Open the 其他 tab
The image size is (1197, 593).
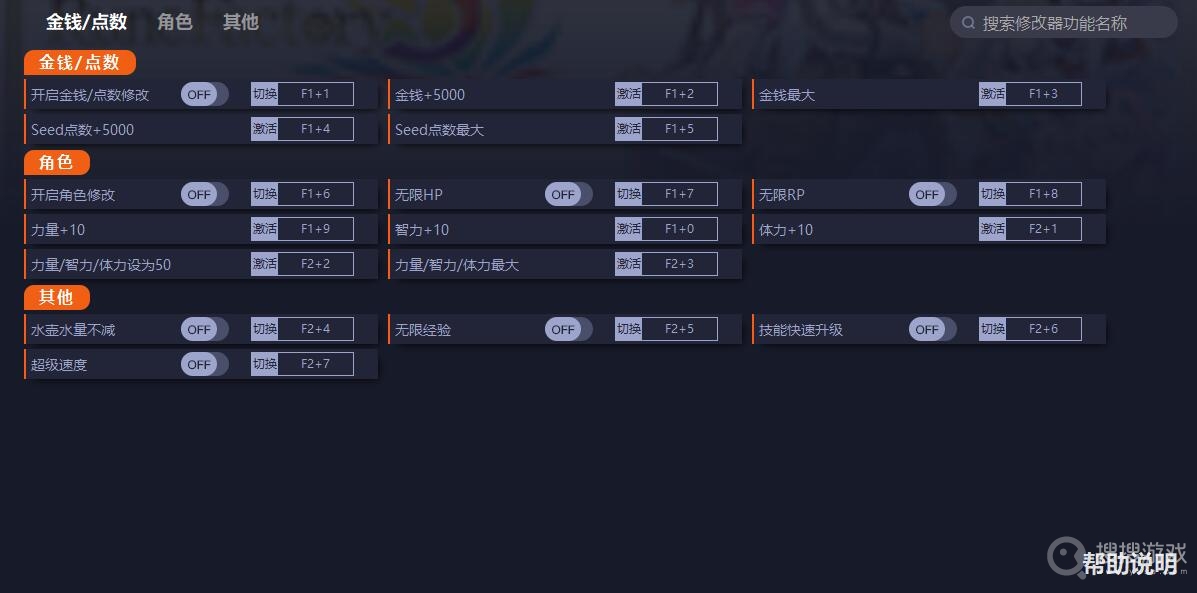(240, 22)
